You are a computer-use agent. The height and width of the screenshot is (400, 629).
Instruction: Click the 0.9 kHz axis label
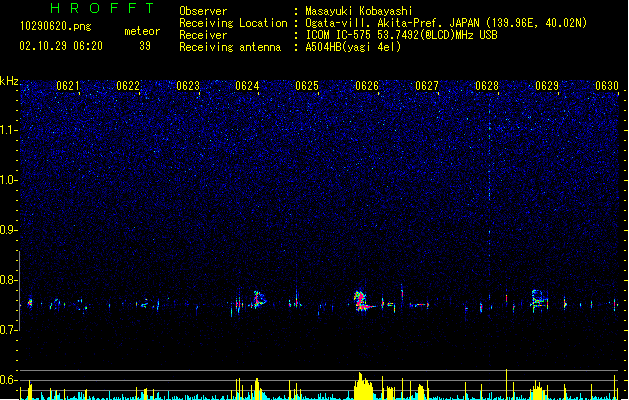coord(9,230)
